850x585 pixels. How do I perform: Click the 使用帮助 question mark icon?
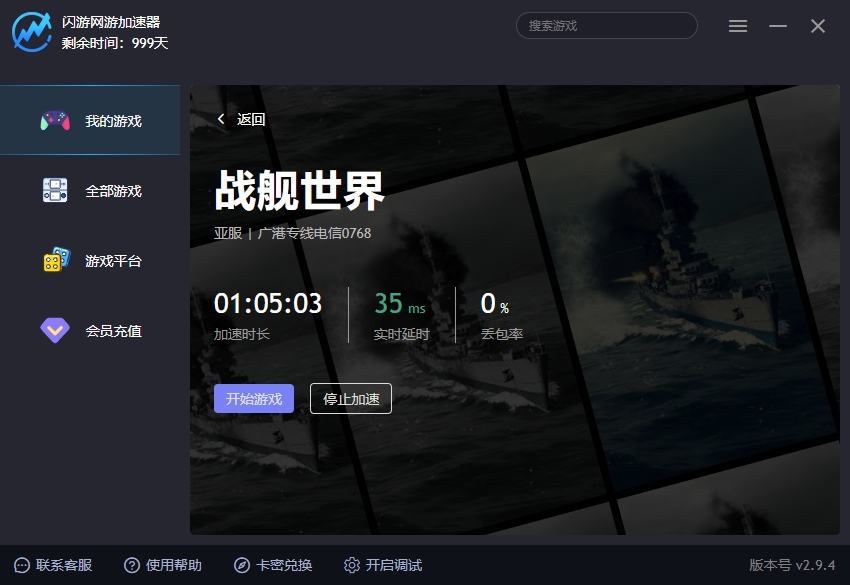pos(131,565)
